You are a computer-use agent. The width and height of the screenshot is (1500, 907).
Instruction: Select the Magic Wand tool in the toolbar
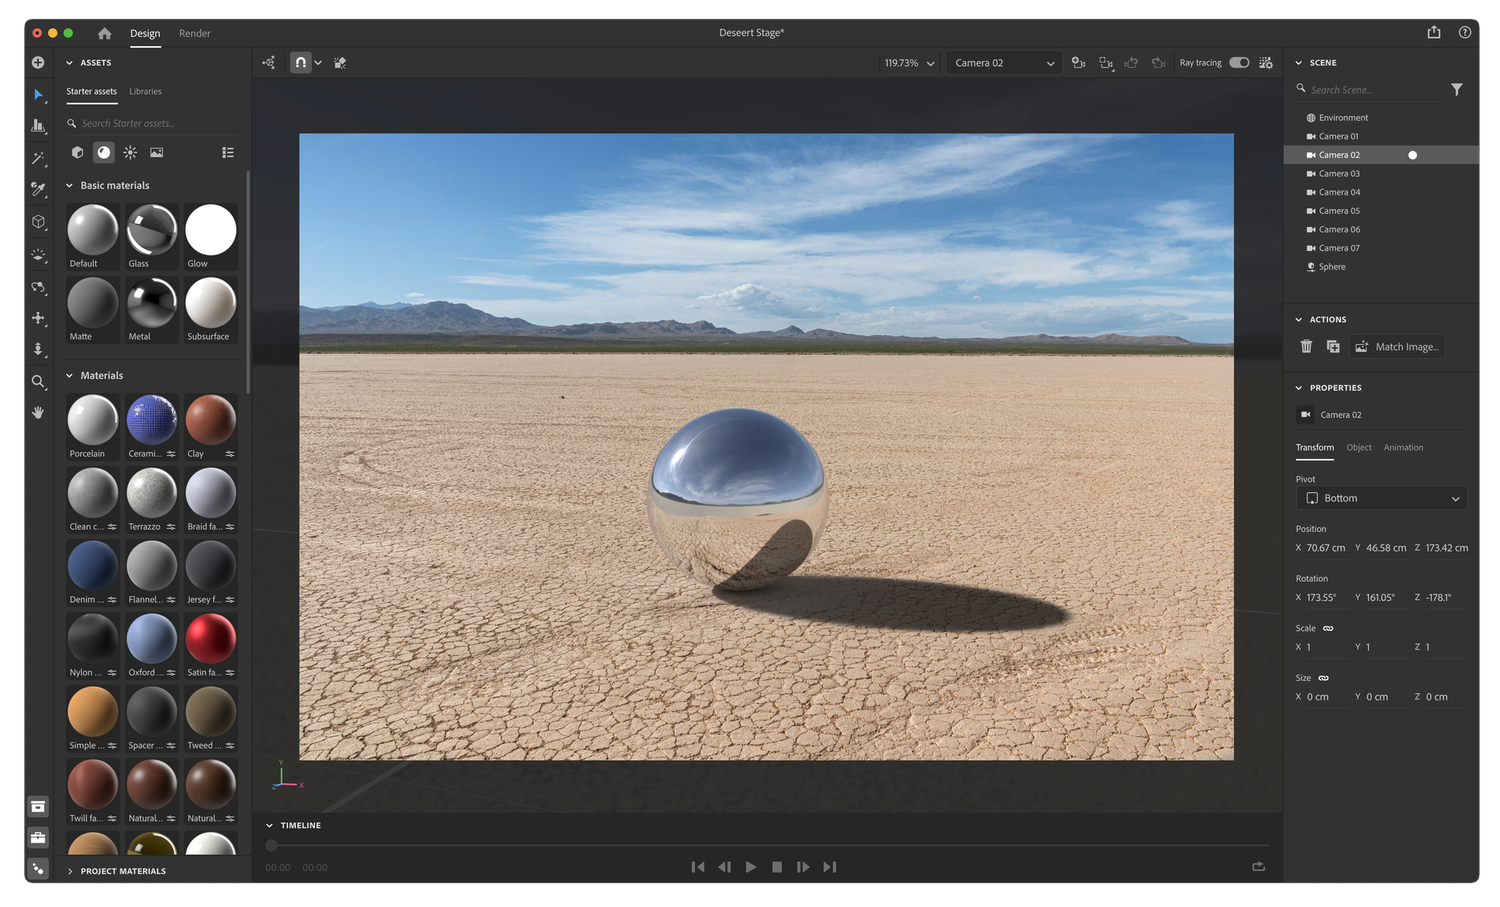[38, 157]
